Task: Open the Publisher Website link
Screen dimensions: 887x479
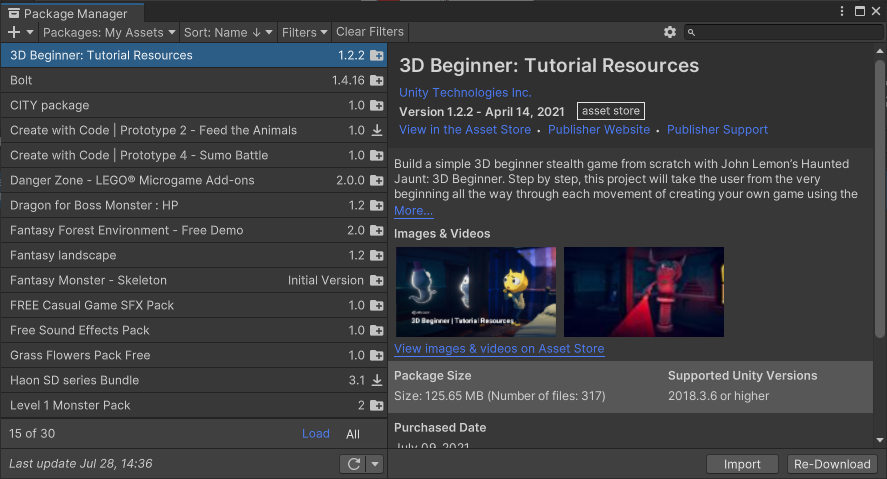Action: (598, 130)
